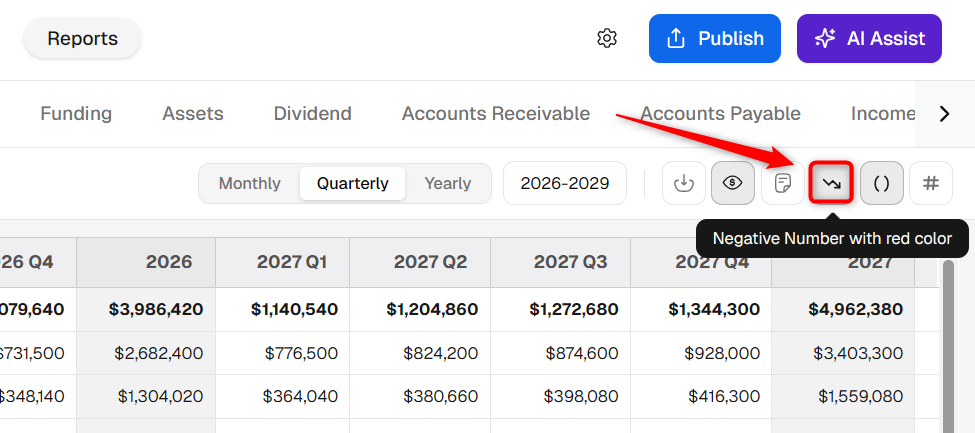Select the $1,304,020 cell
Viewport: 975px width, 433px height.
[x=146, y=396]
